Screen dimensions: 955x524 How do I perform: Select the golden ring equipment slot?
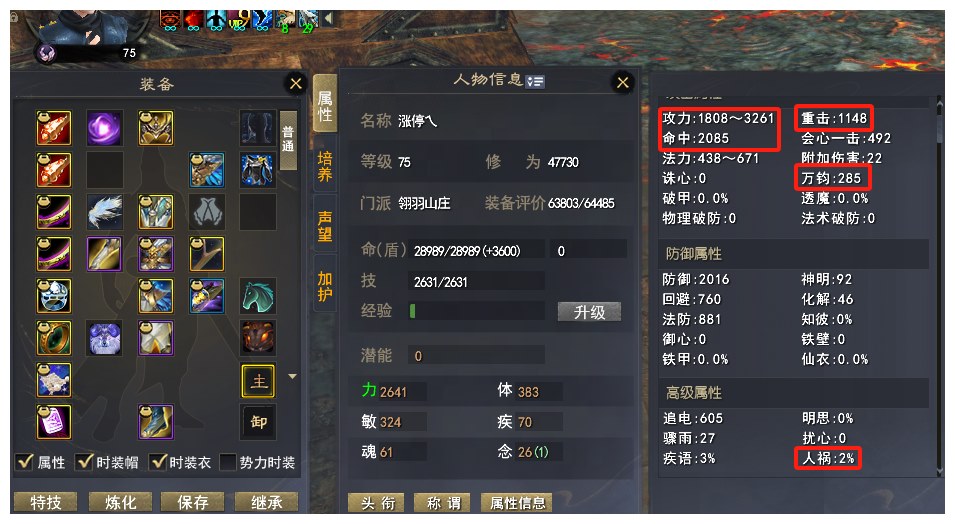coord(54,338)
